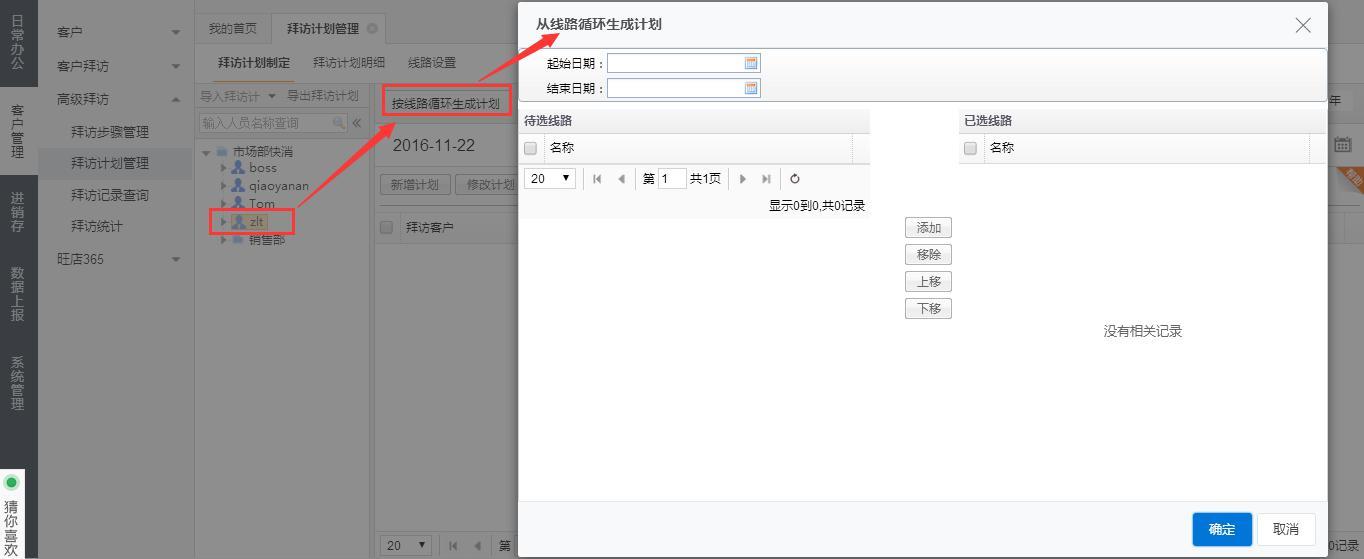
Task: Open the end date calendar picker
Action: [751, 88]
